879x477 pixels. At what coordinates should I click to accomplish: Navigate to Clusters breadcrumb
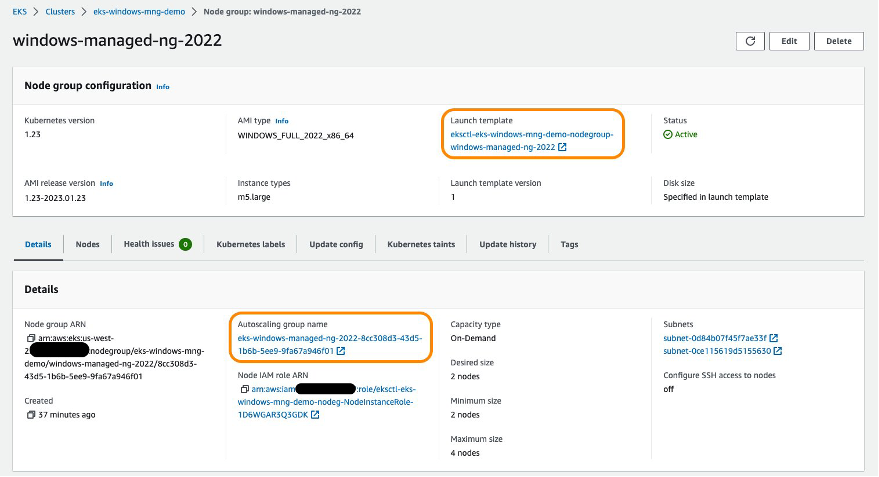[60, 12]
